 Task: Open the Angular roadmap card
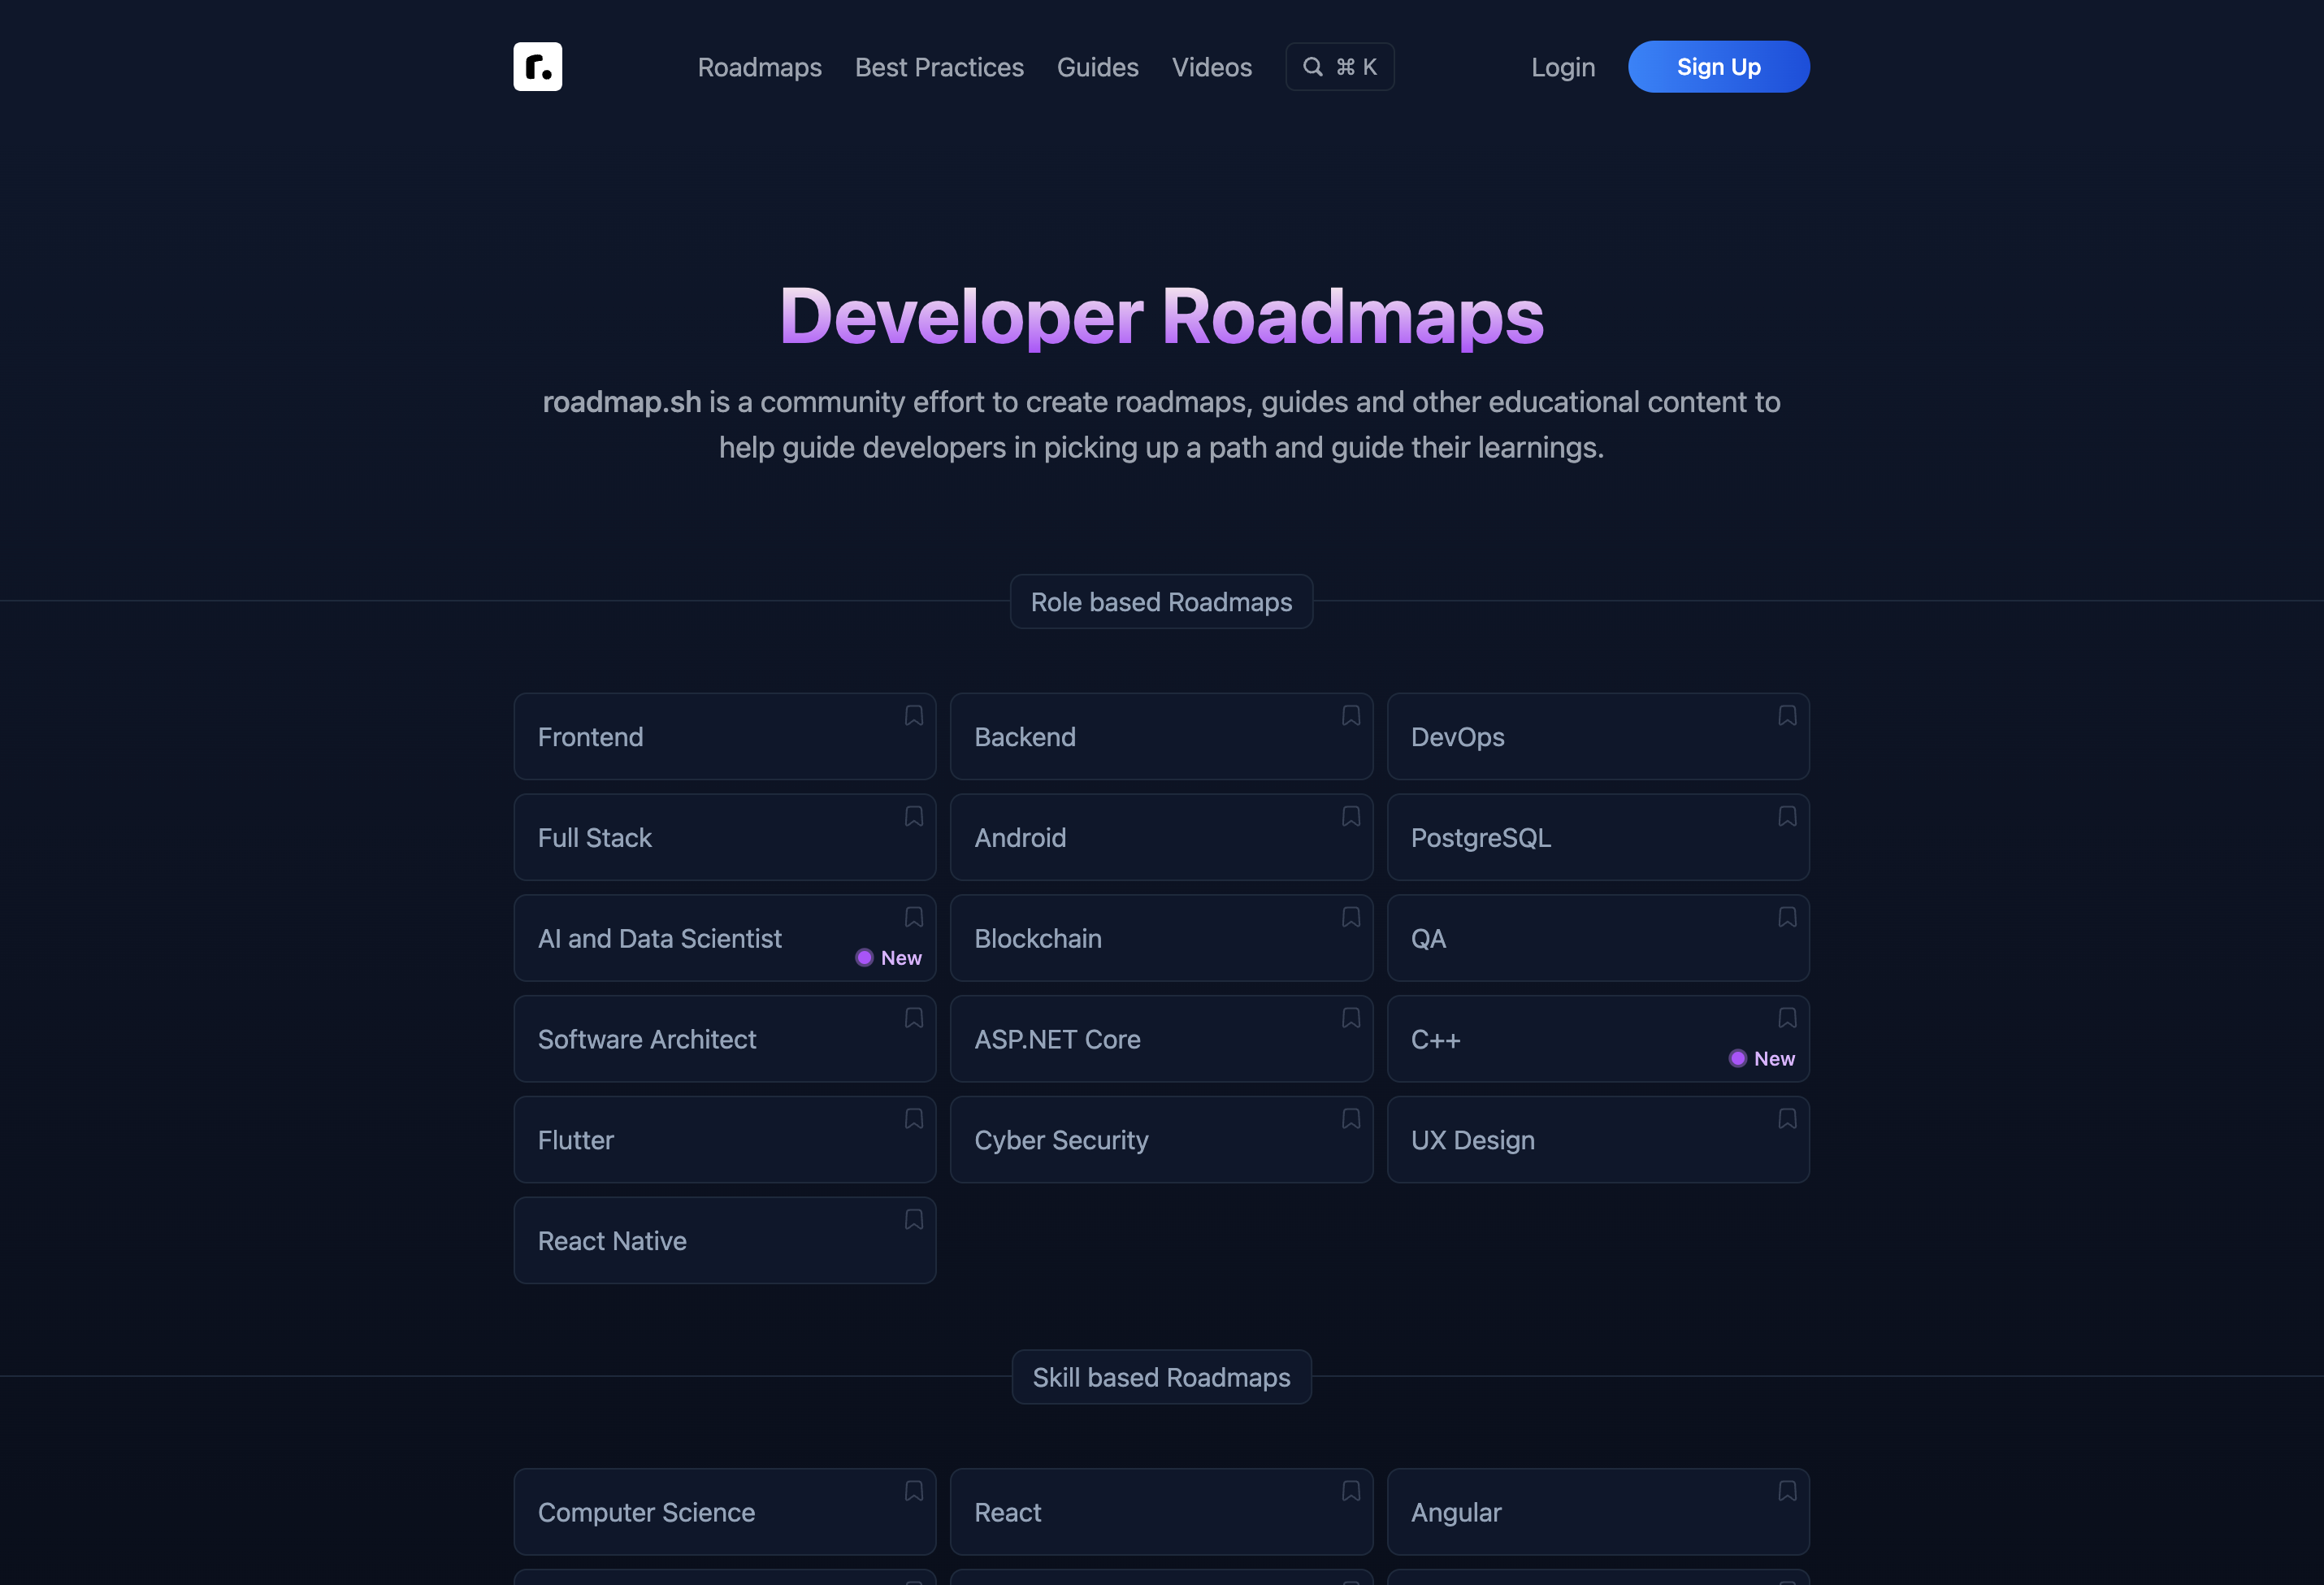1598,1512
